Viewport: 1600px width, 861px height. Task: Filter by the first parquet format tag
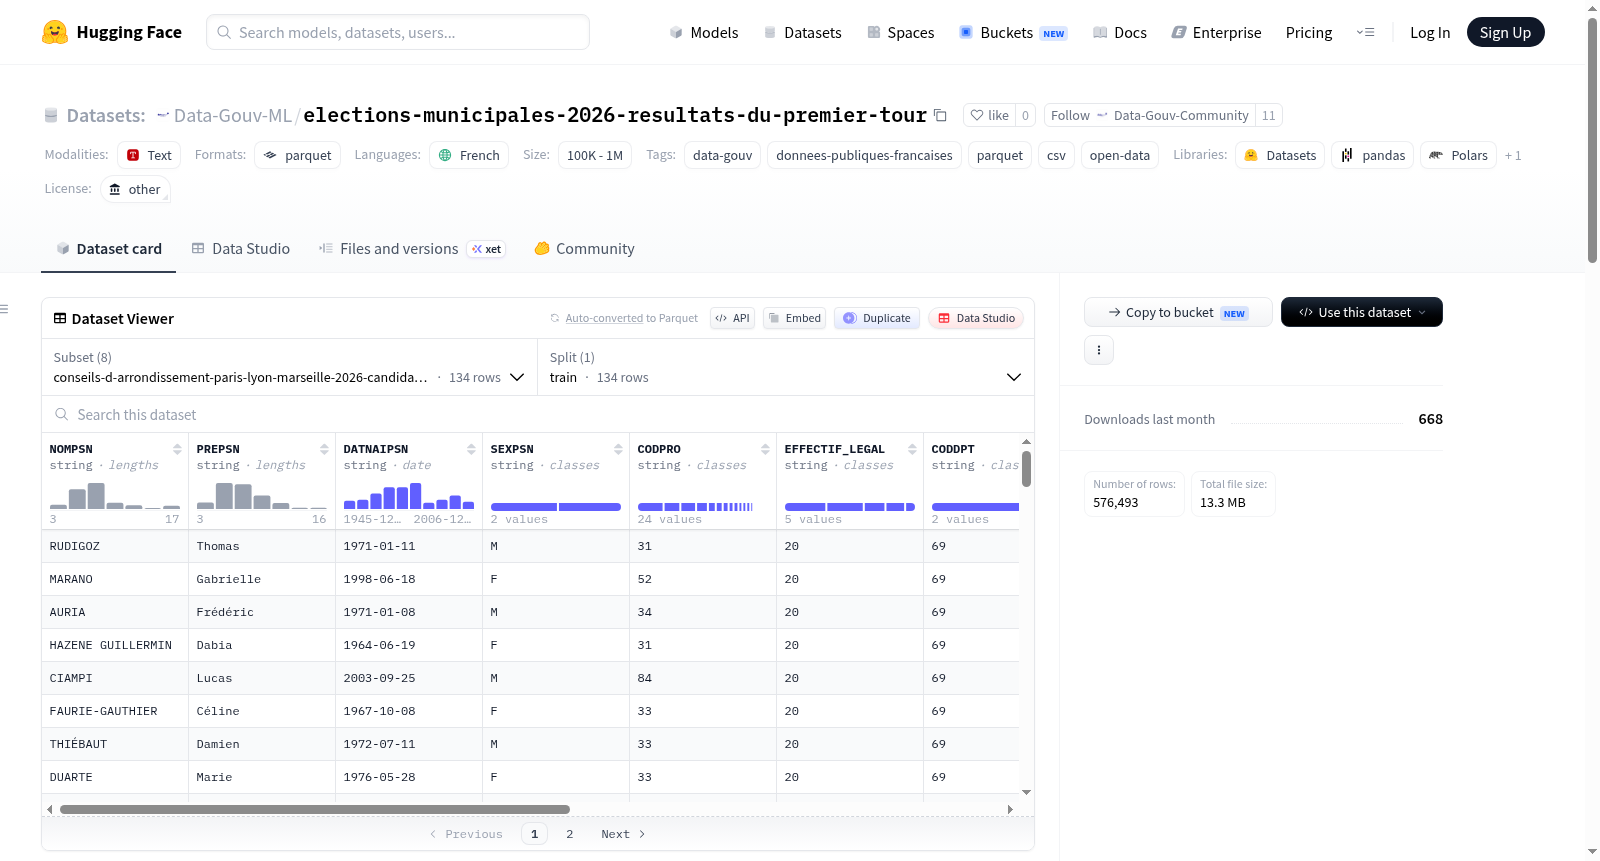tap(298, 155)
